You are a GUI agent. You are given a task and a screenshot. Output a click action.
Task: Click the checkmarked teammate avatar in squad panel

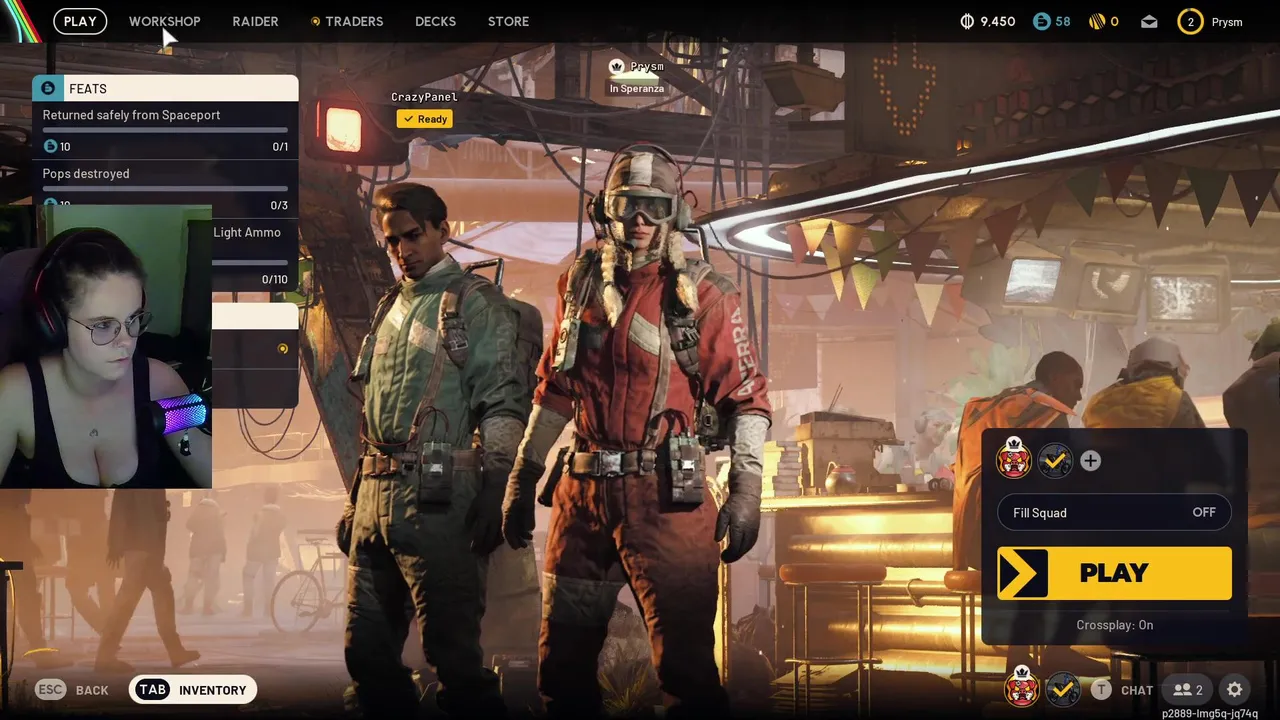click(x=1054, y=460)
